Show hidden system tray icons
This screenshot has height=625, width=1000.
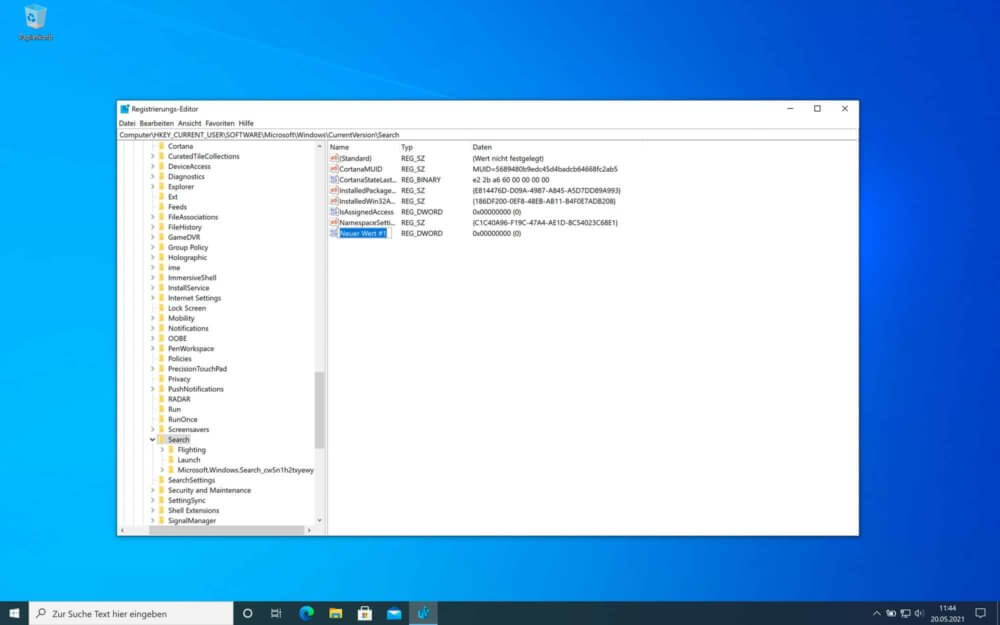coord(876,614)
